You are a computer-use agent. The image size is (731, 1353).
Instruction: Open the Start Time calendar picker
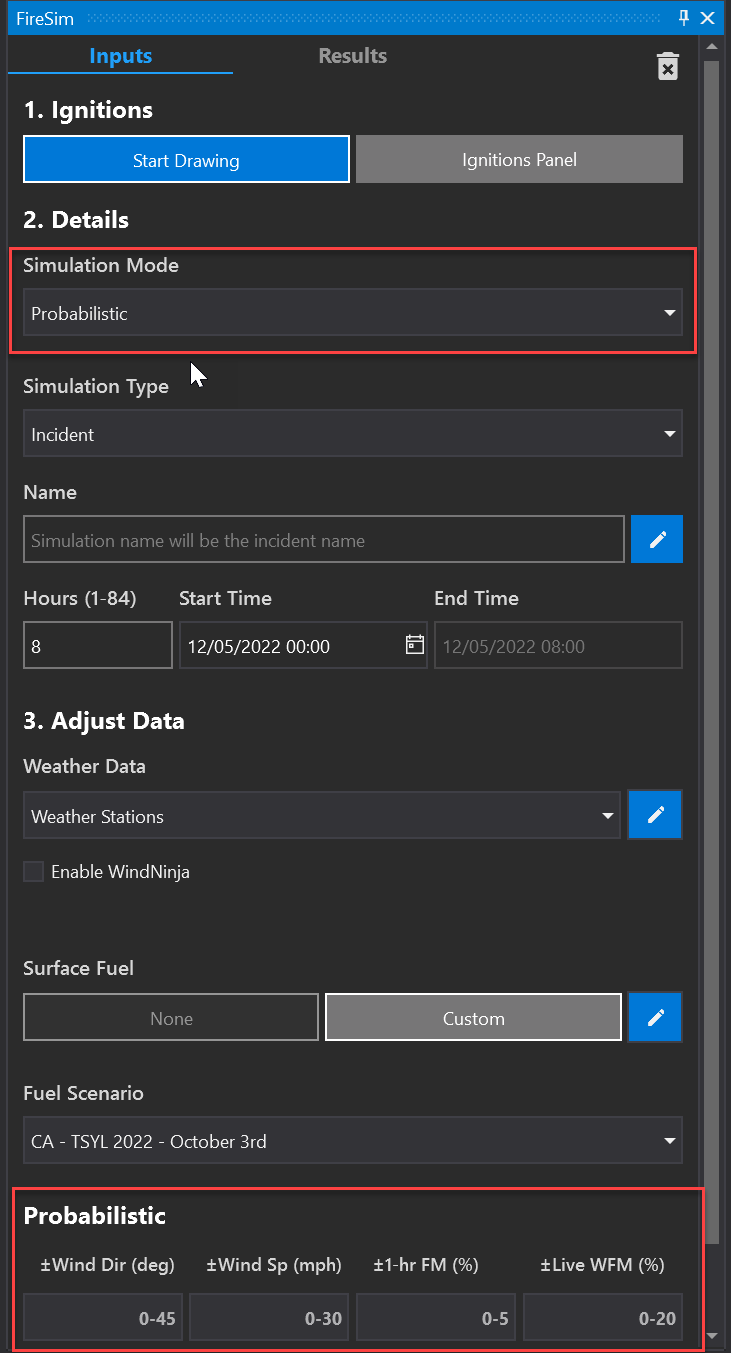(414, 645)
